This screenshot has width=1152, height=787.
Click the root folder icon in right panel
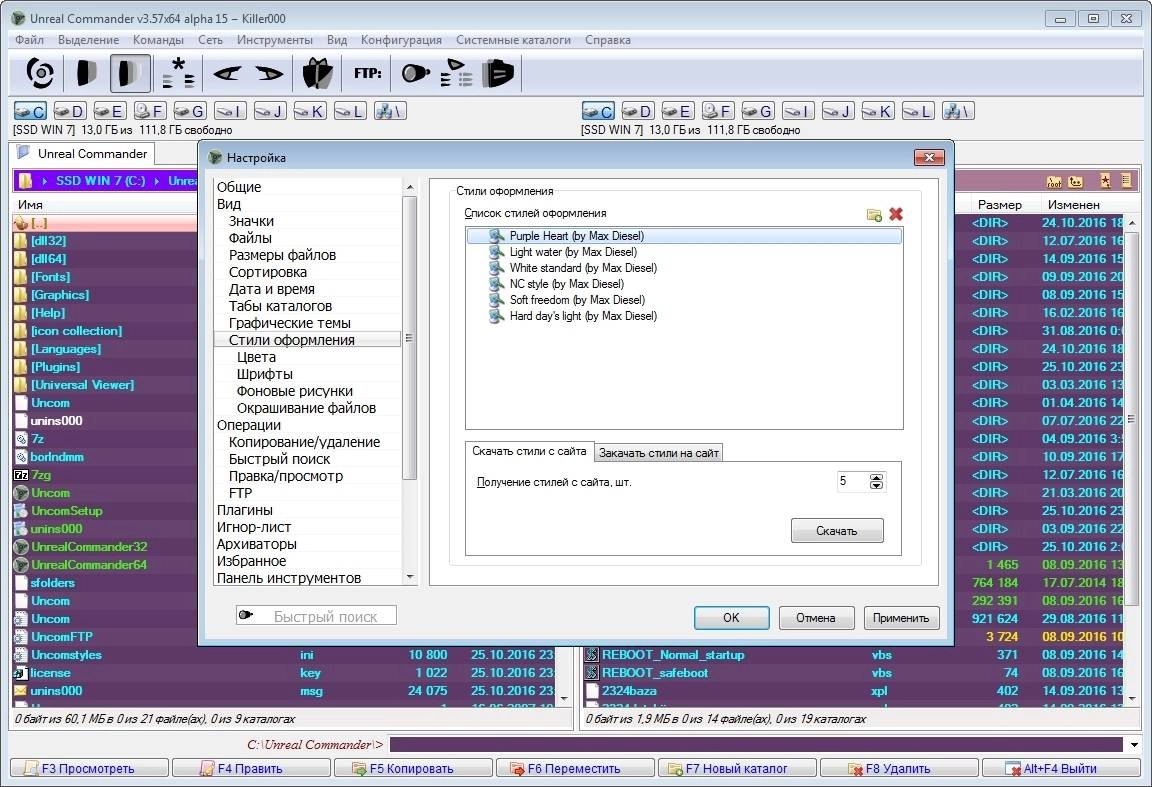coord(1054,181)
